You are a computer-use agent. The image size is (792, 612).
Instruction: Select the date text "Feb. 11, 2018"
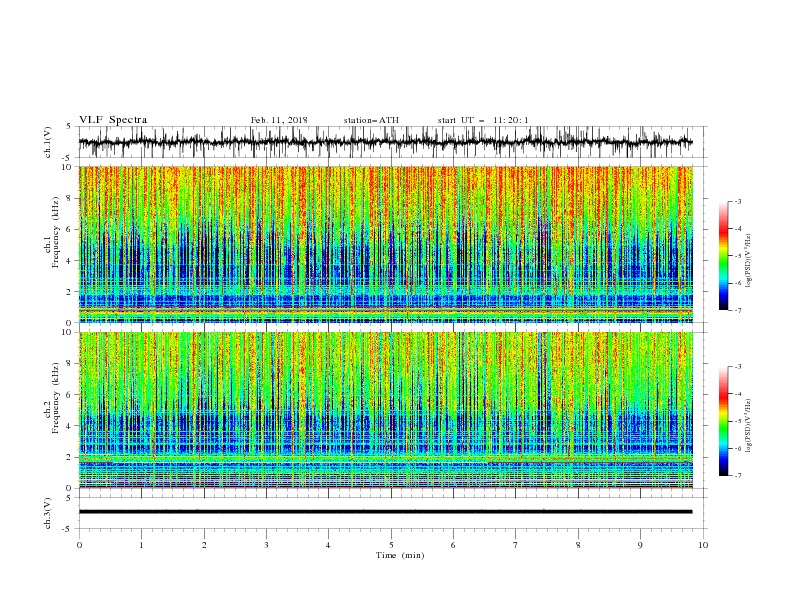tap(279, 120)
